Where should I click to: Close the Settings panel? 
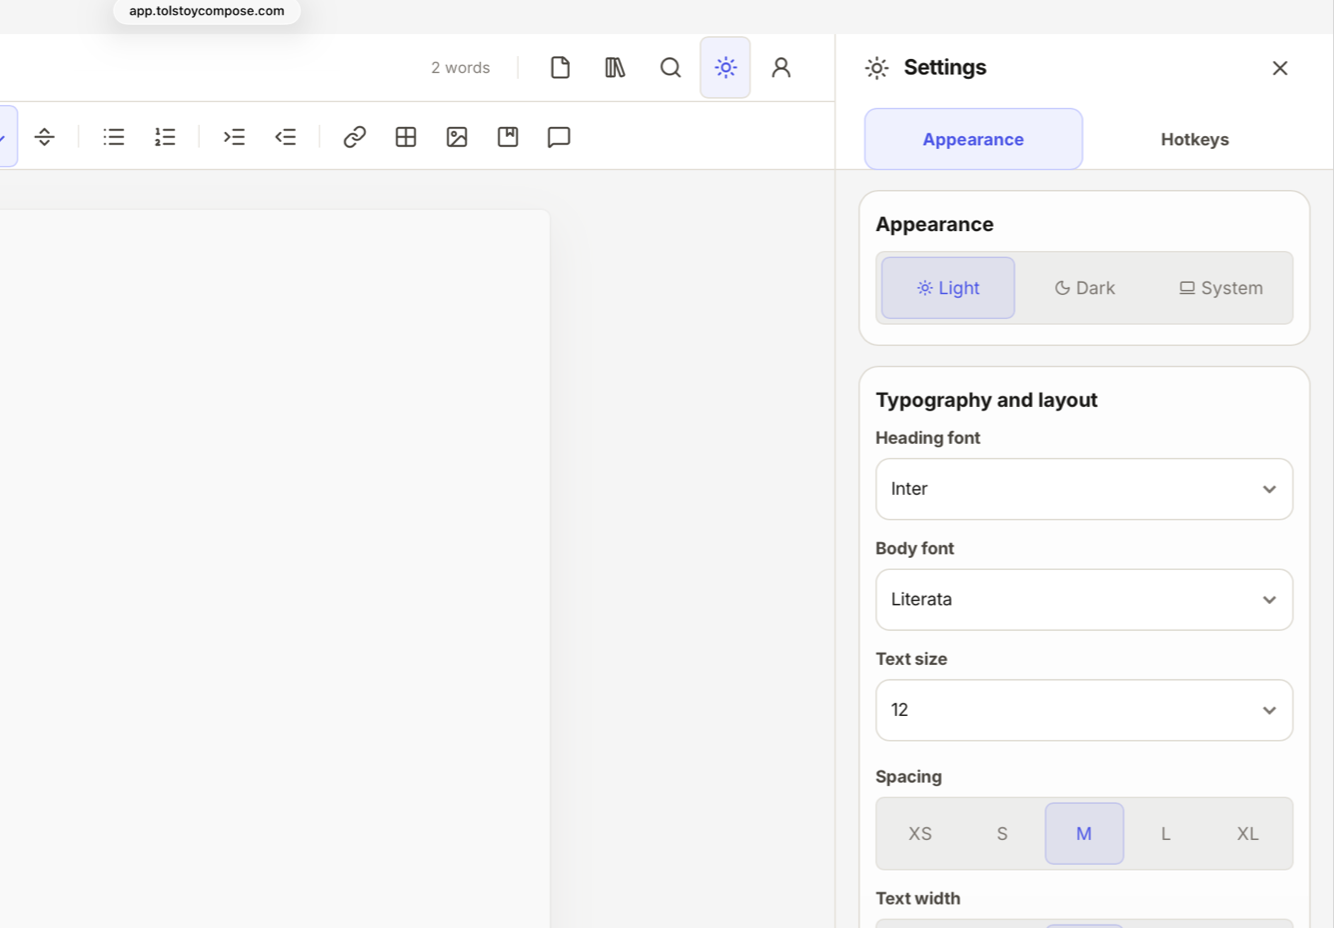1280,68
